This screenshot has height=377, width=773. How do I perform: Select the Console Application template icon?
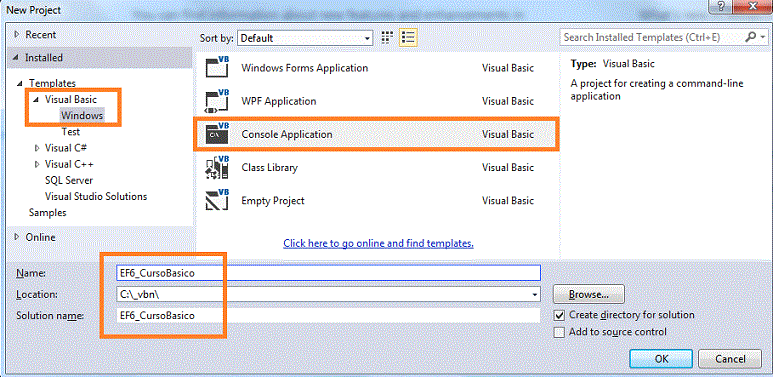(217, 134)
